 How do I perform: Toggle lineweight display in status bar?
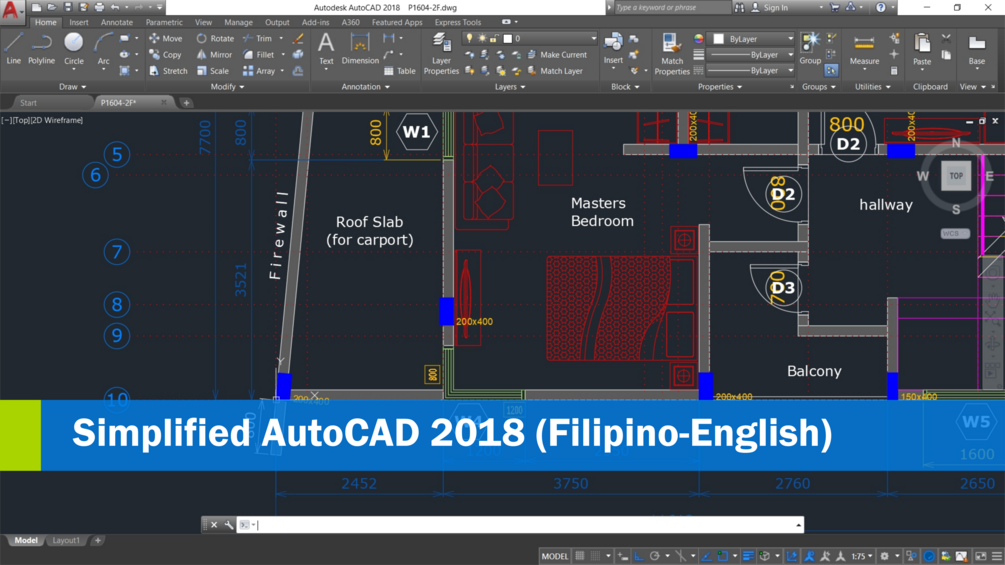click(749, 556)
